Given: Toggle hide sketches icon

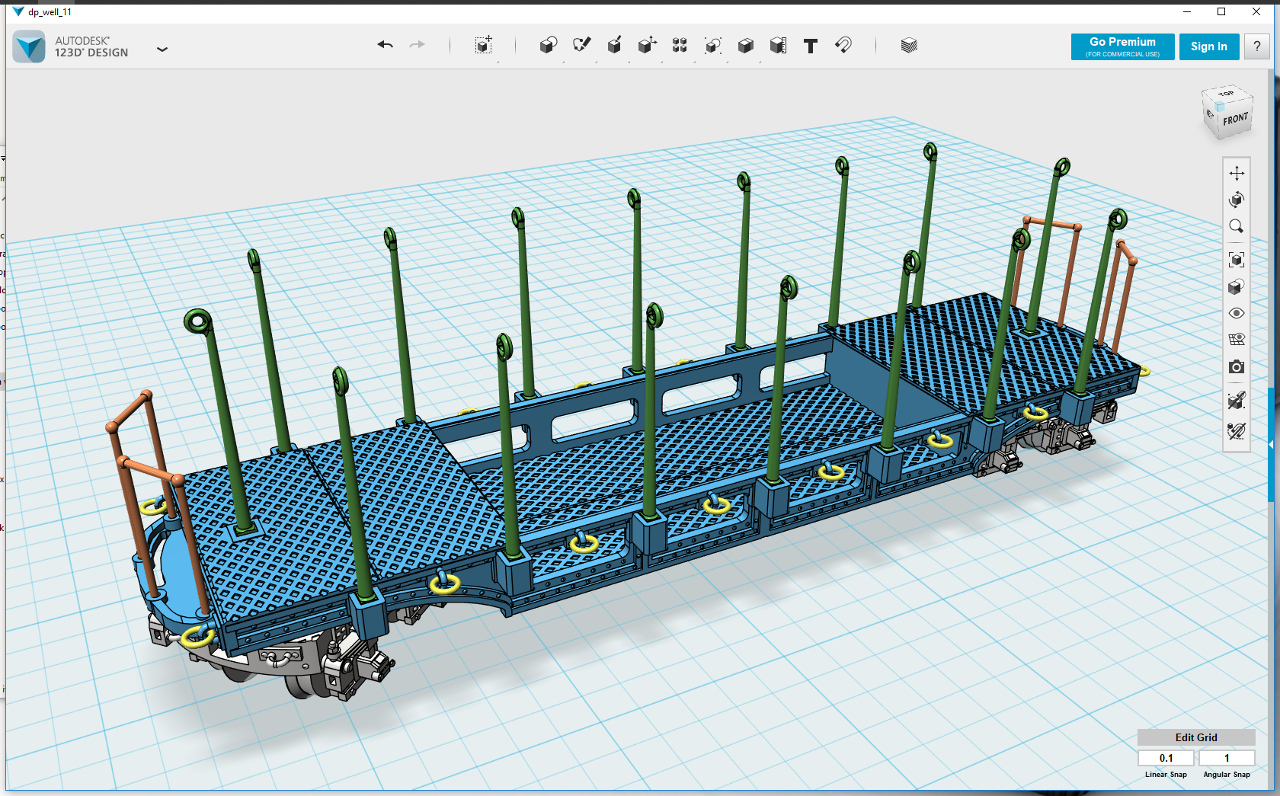Looking at the screenshot, I should click(1237, 431).
